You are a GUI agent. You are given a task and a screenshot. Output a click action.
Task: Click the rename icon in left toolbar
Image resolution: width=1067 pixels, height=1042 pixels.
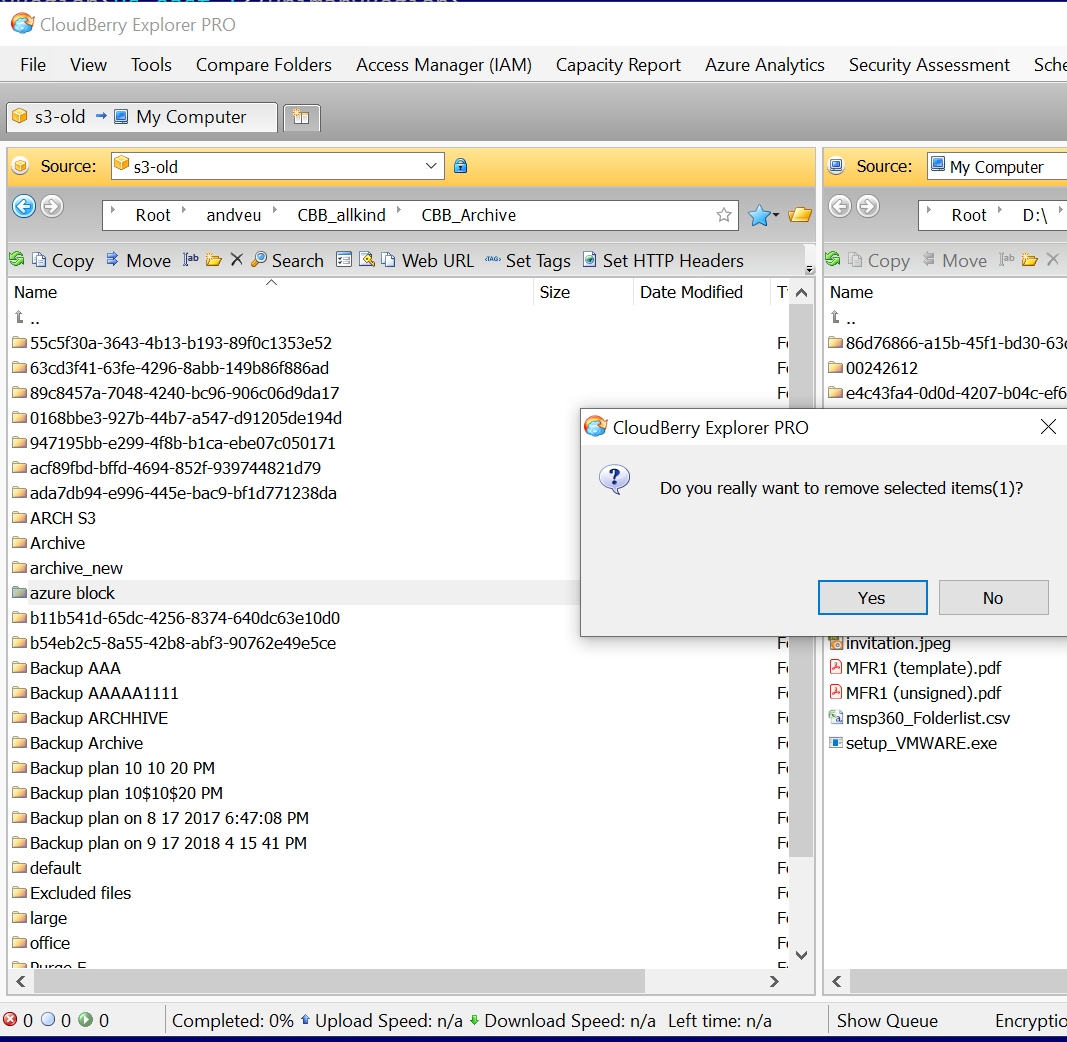coord(191,259)
